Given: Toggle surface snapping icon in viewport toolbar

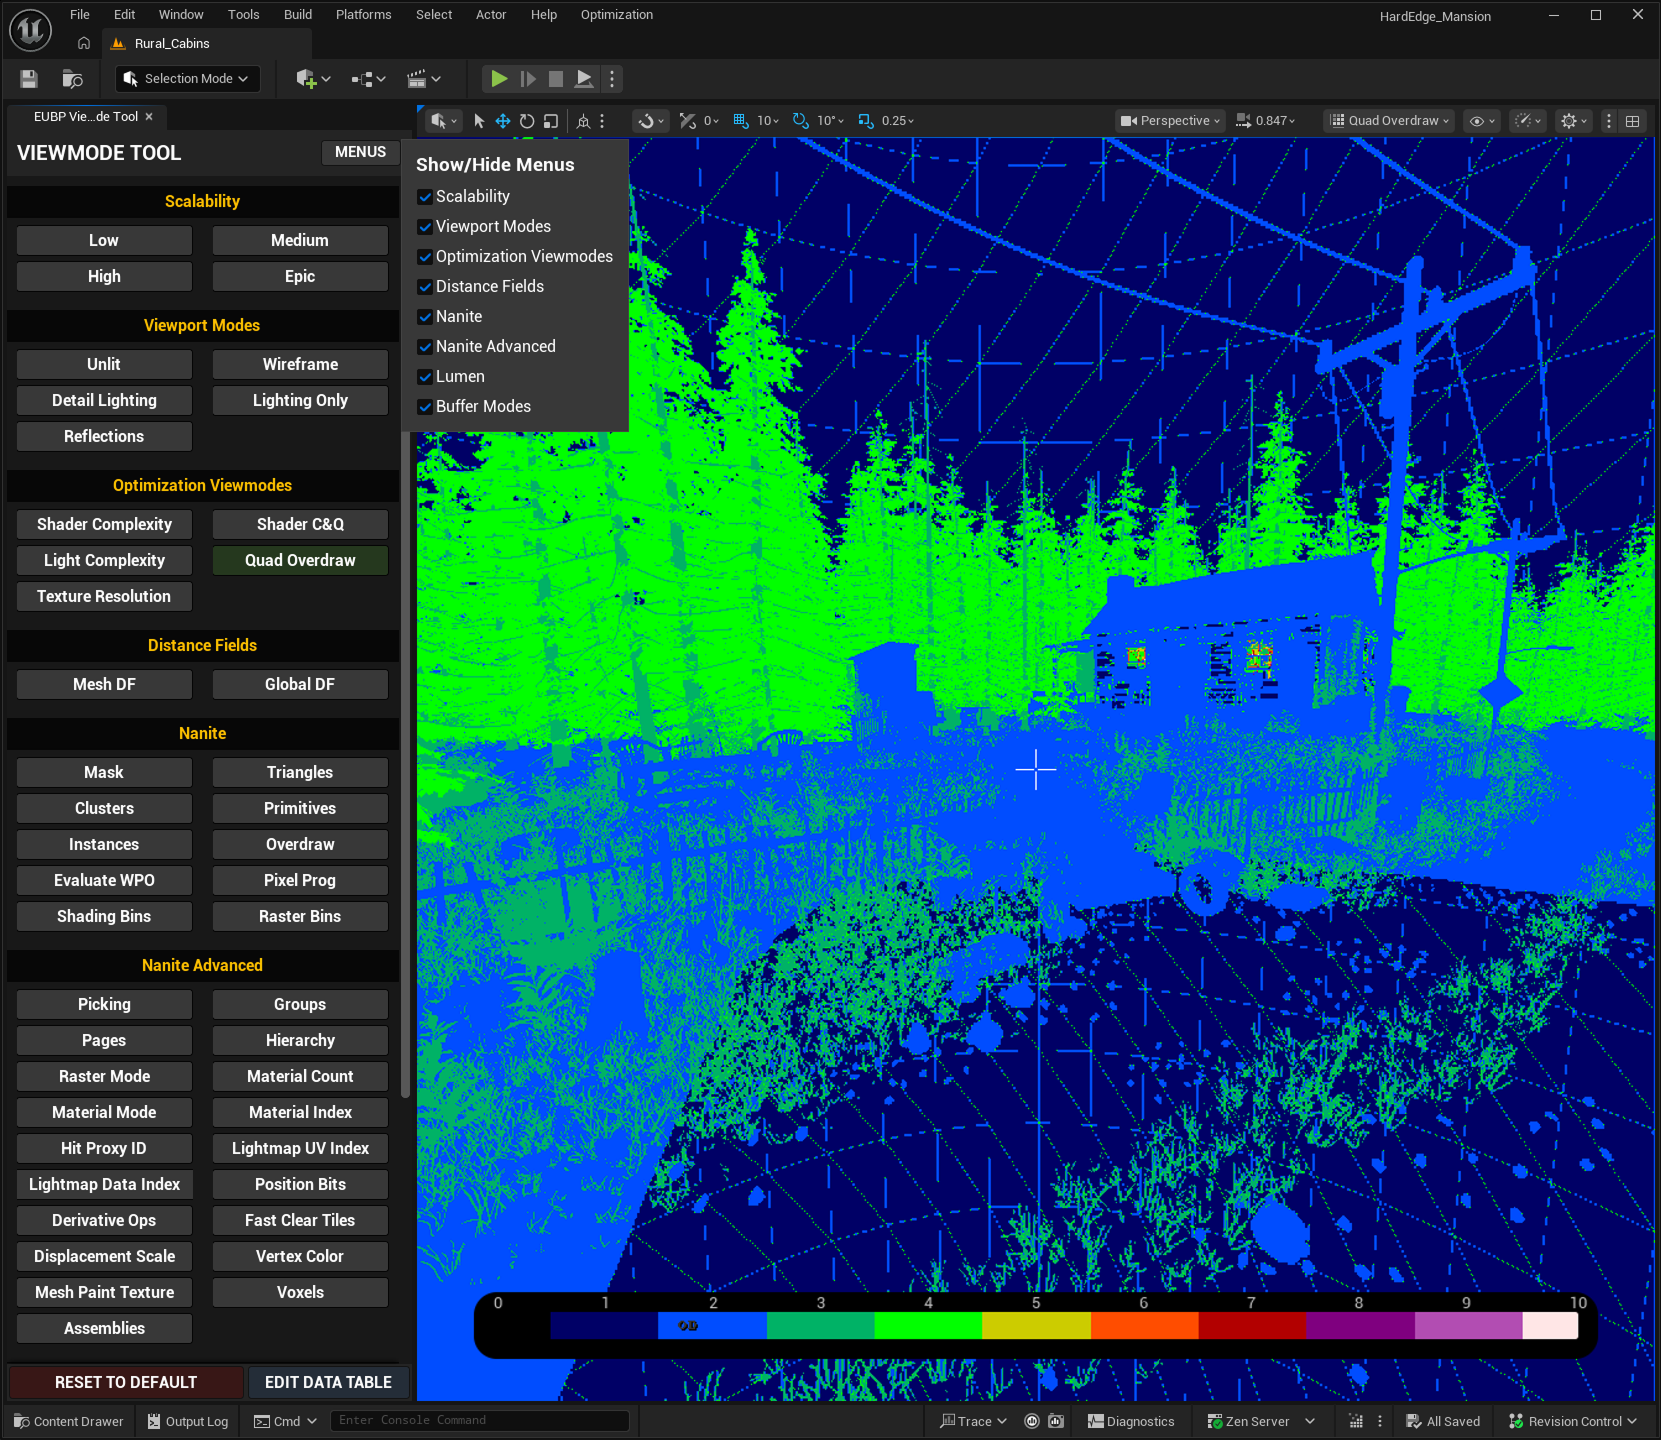Looking at the screenshot, I should [x=688, y=121].
